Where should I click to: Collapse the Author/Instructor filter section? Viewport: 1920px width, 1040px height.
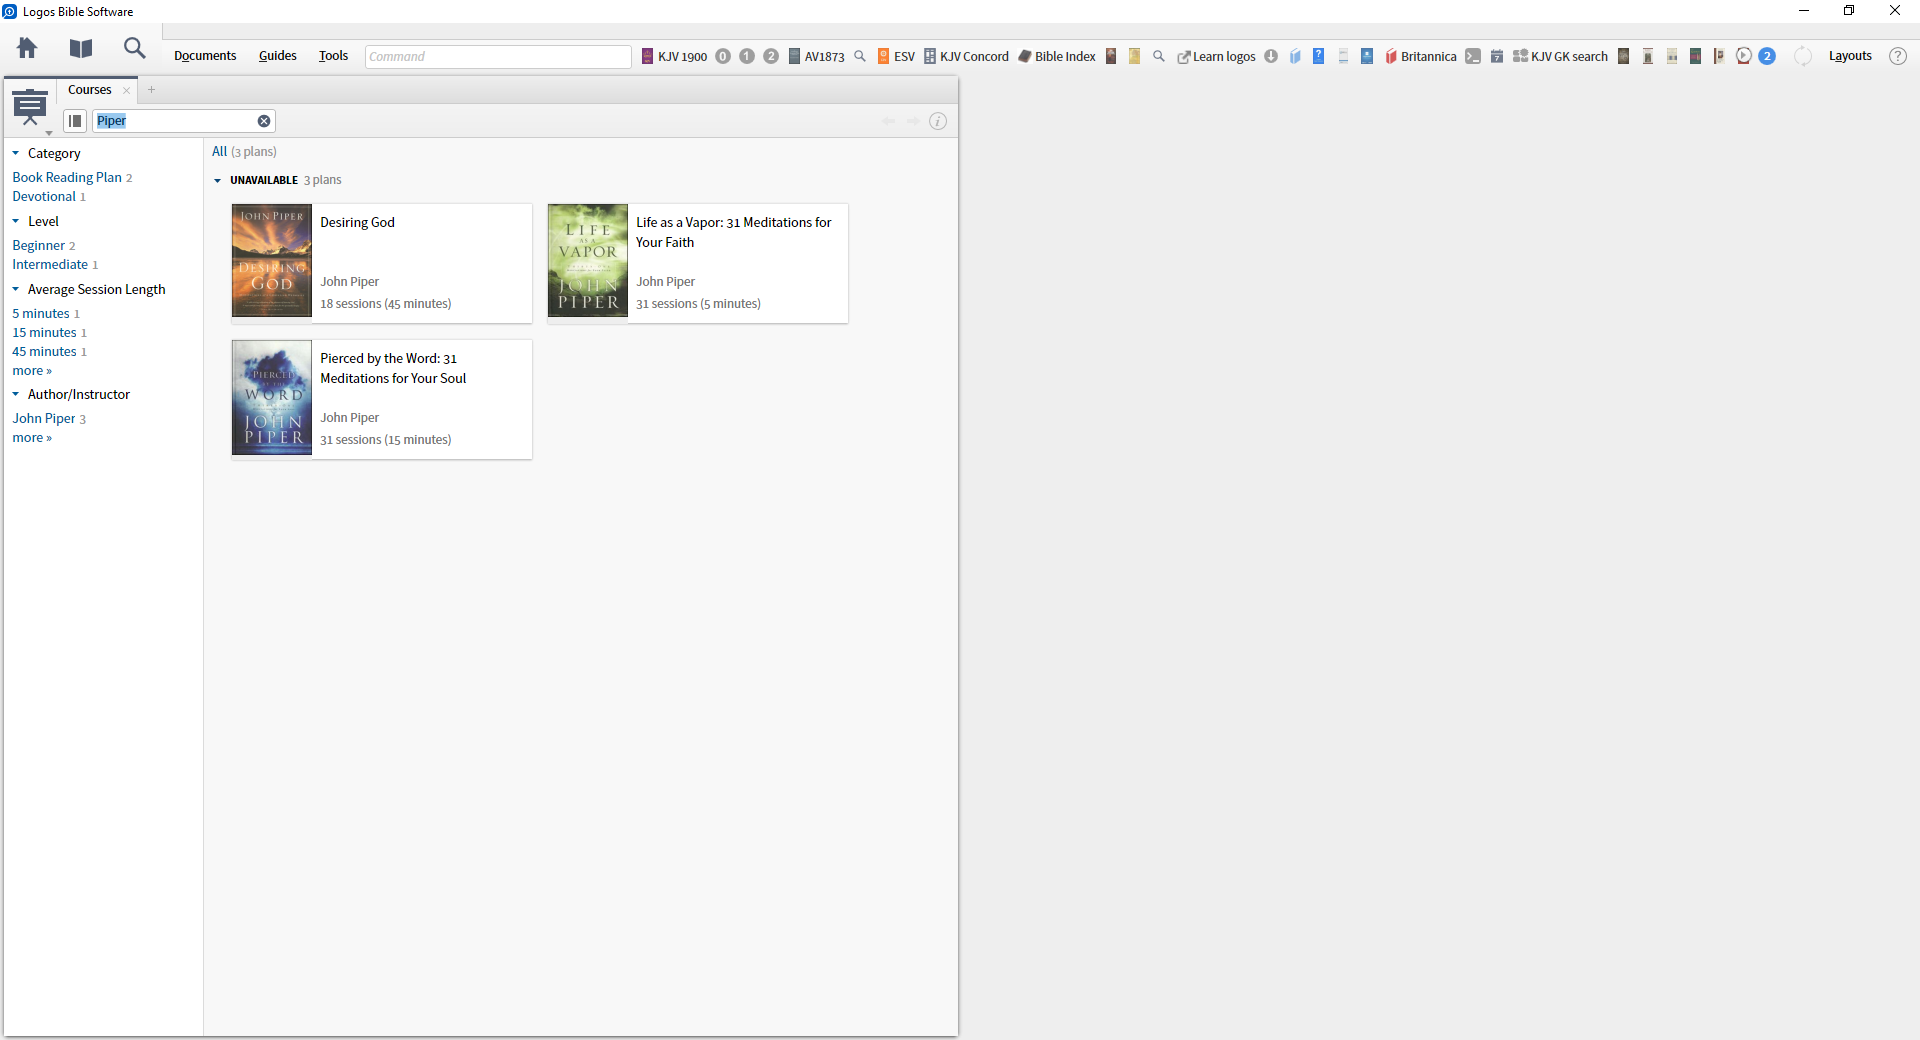[x=16, y=394]
